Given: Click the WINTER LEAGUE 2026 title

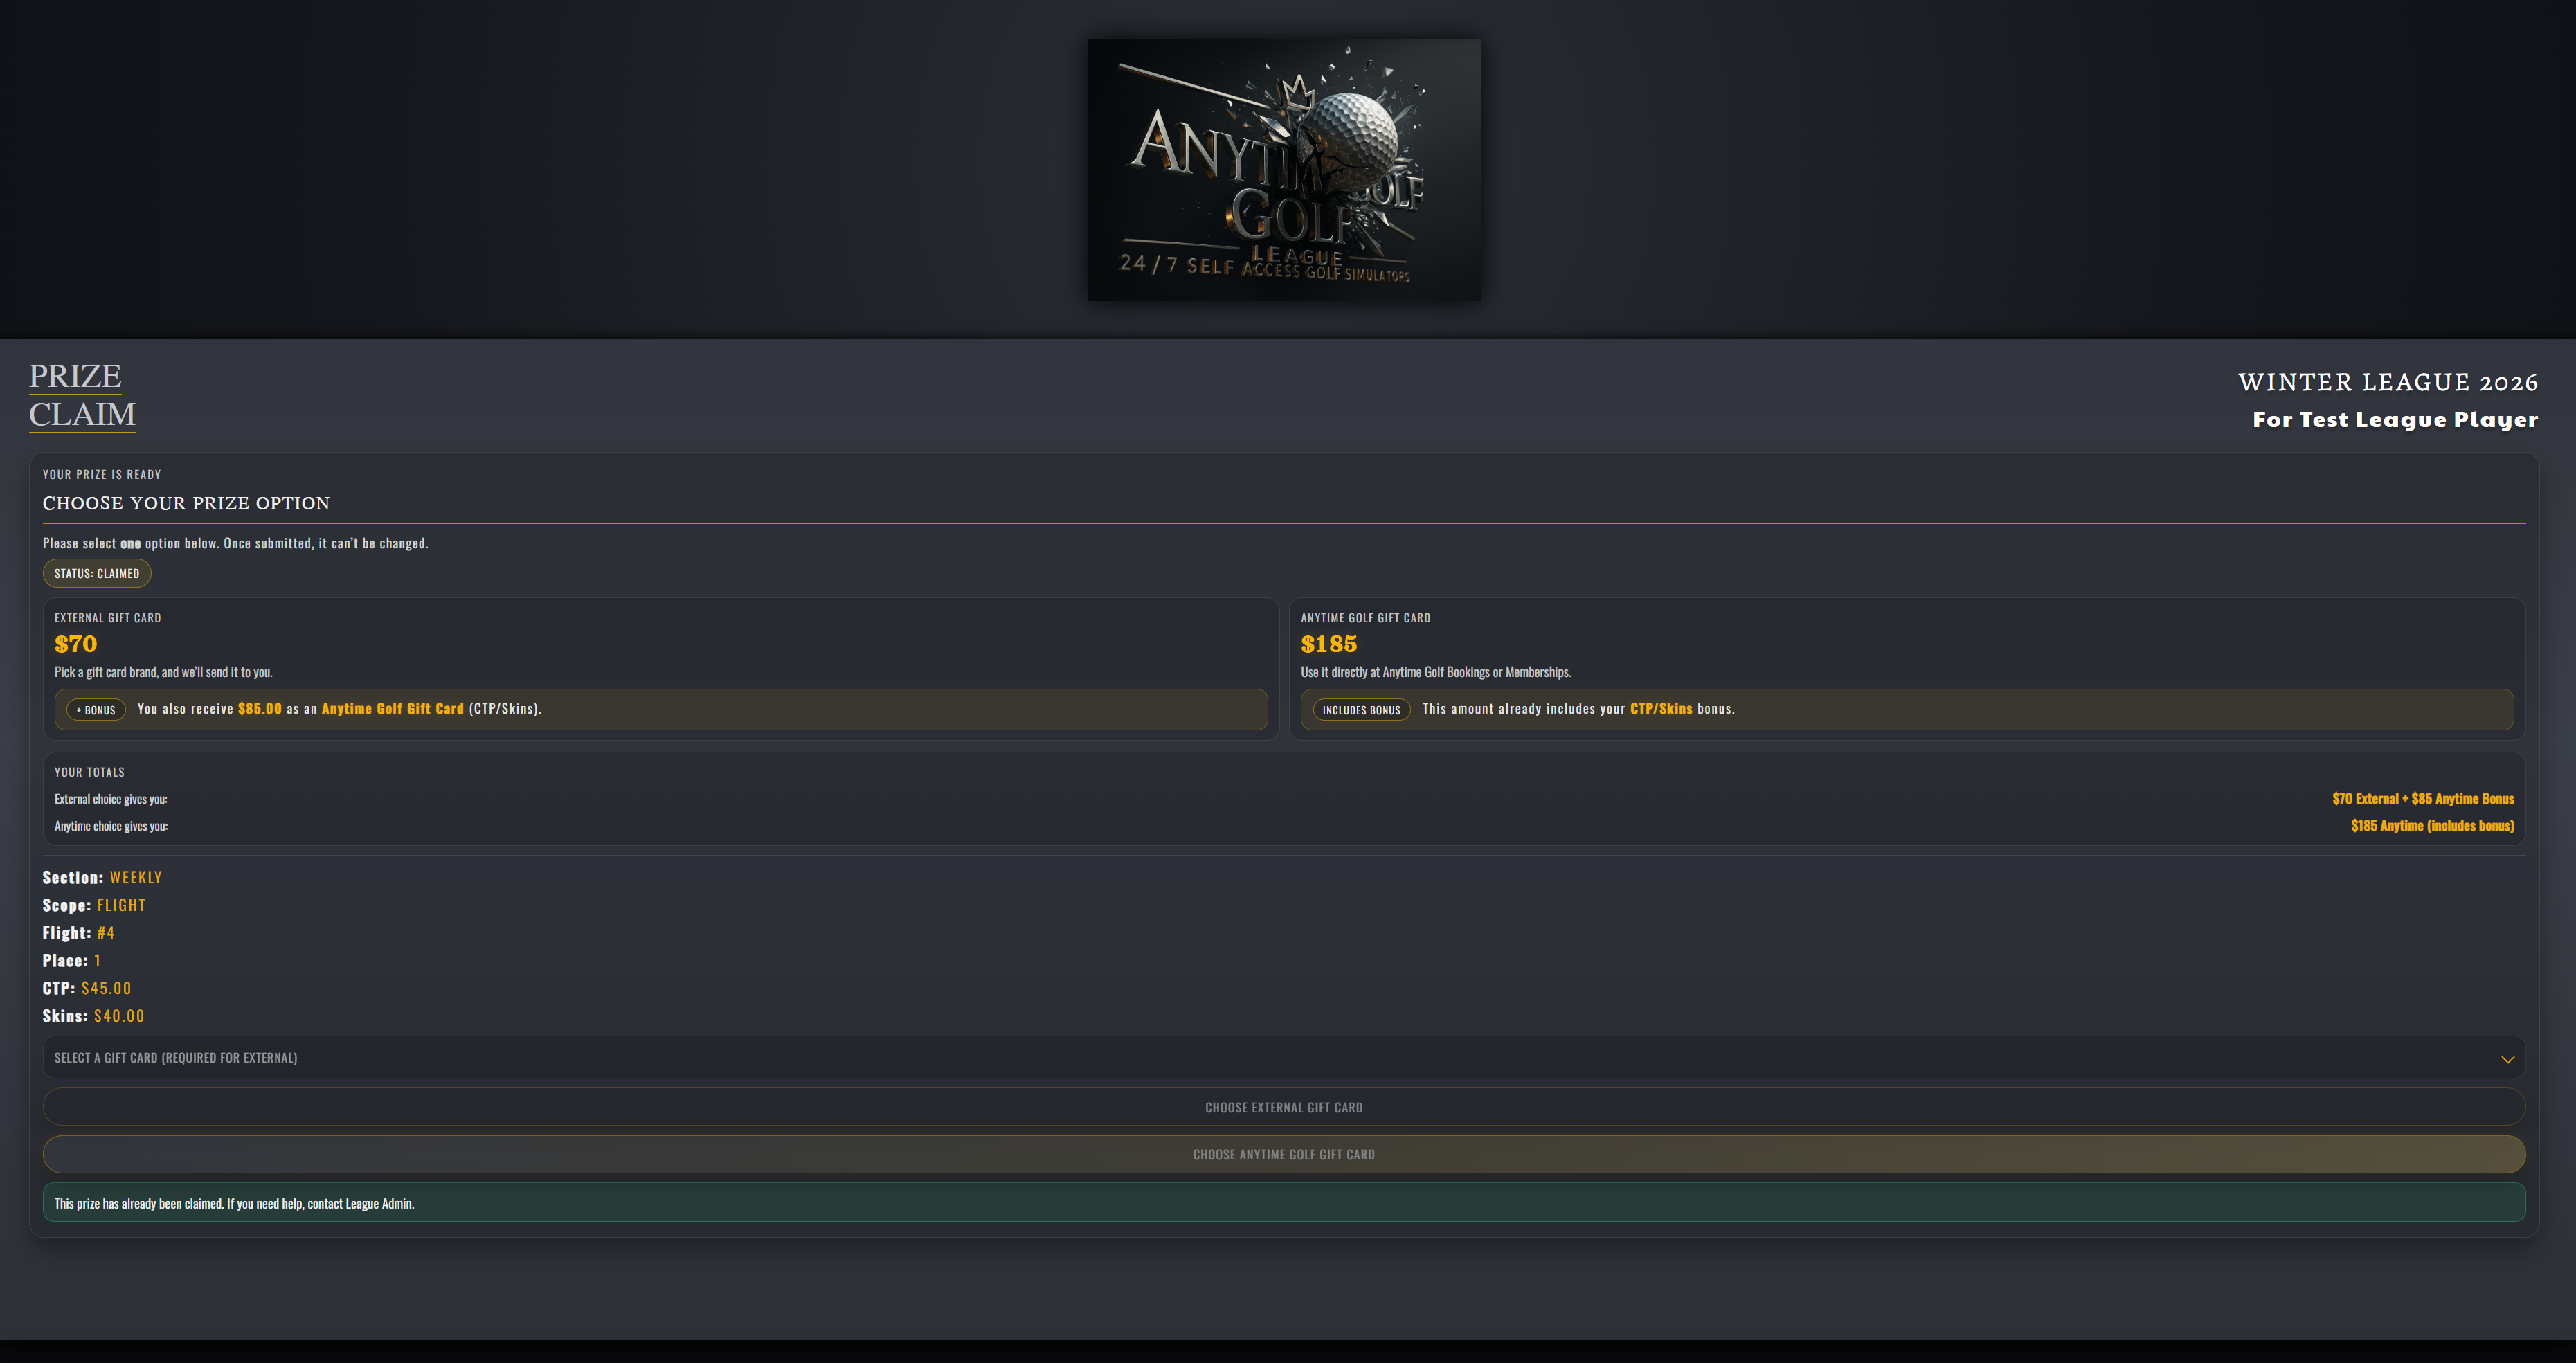Looking at the screenshot, I should 2388,381.
